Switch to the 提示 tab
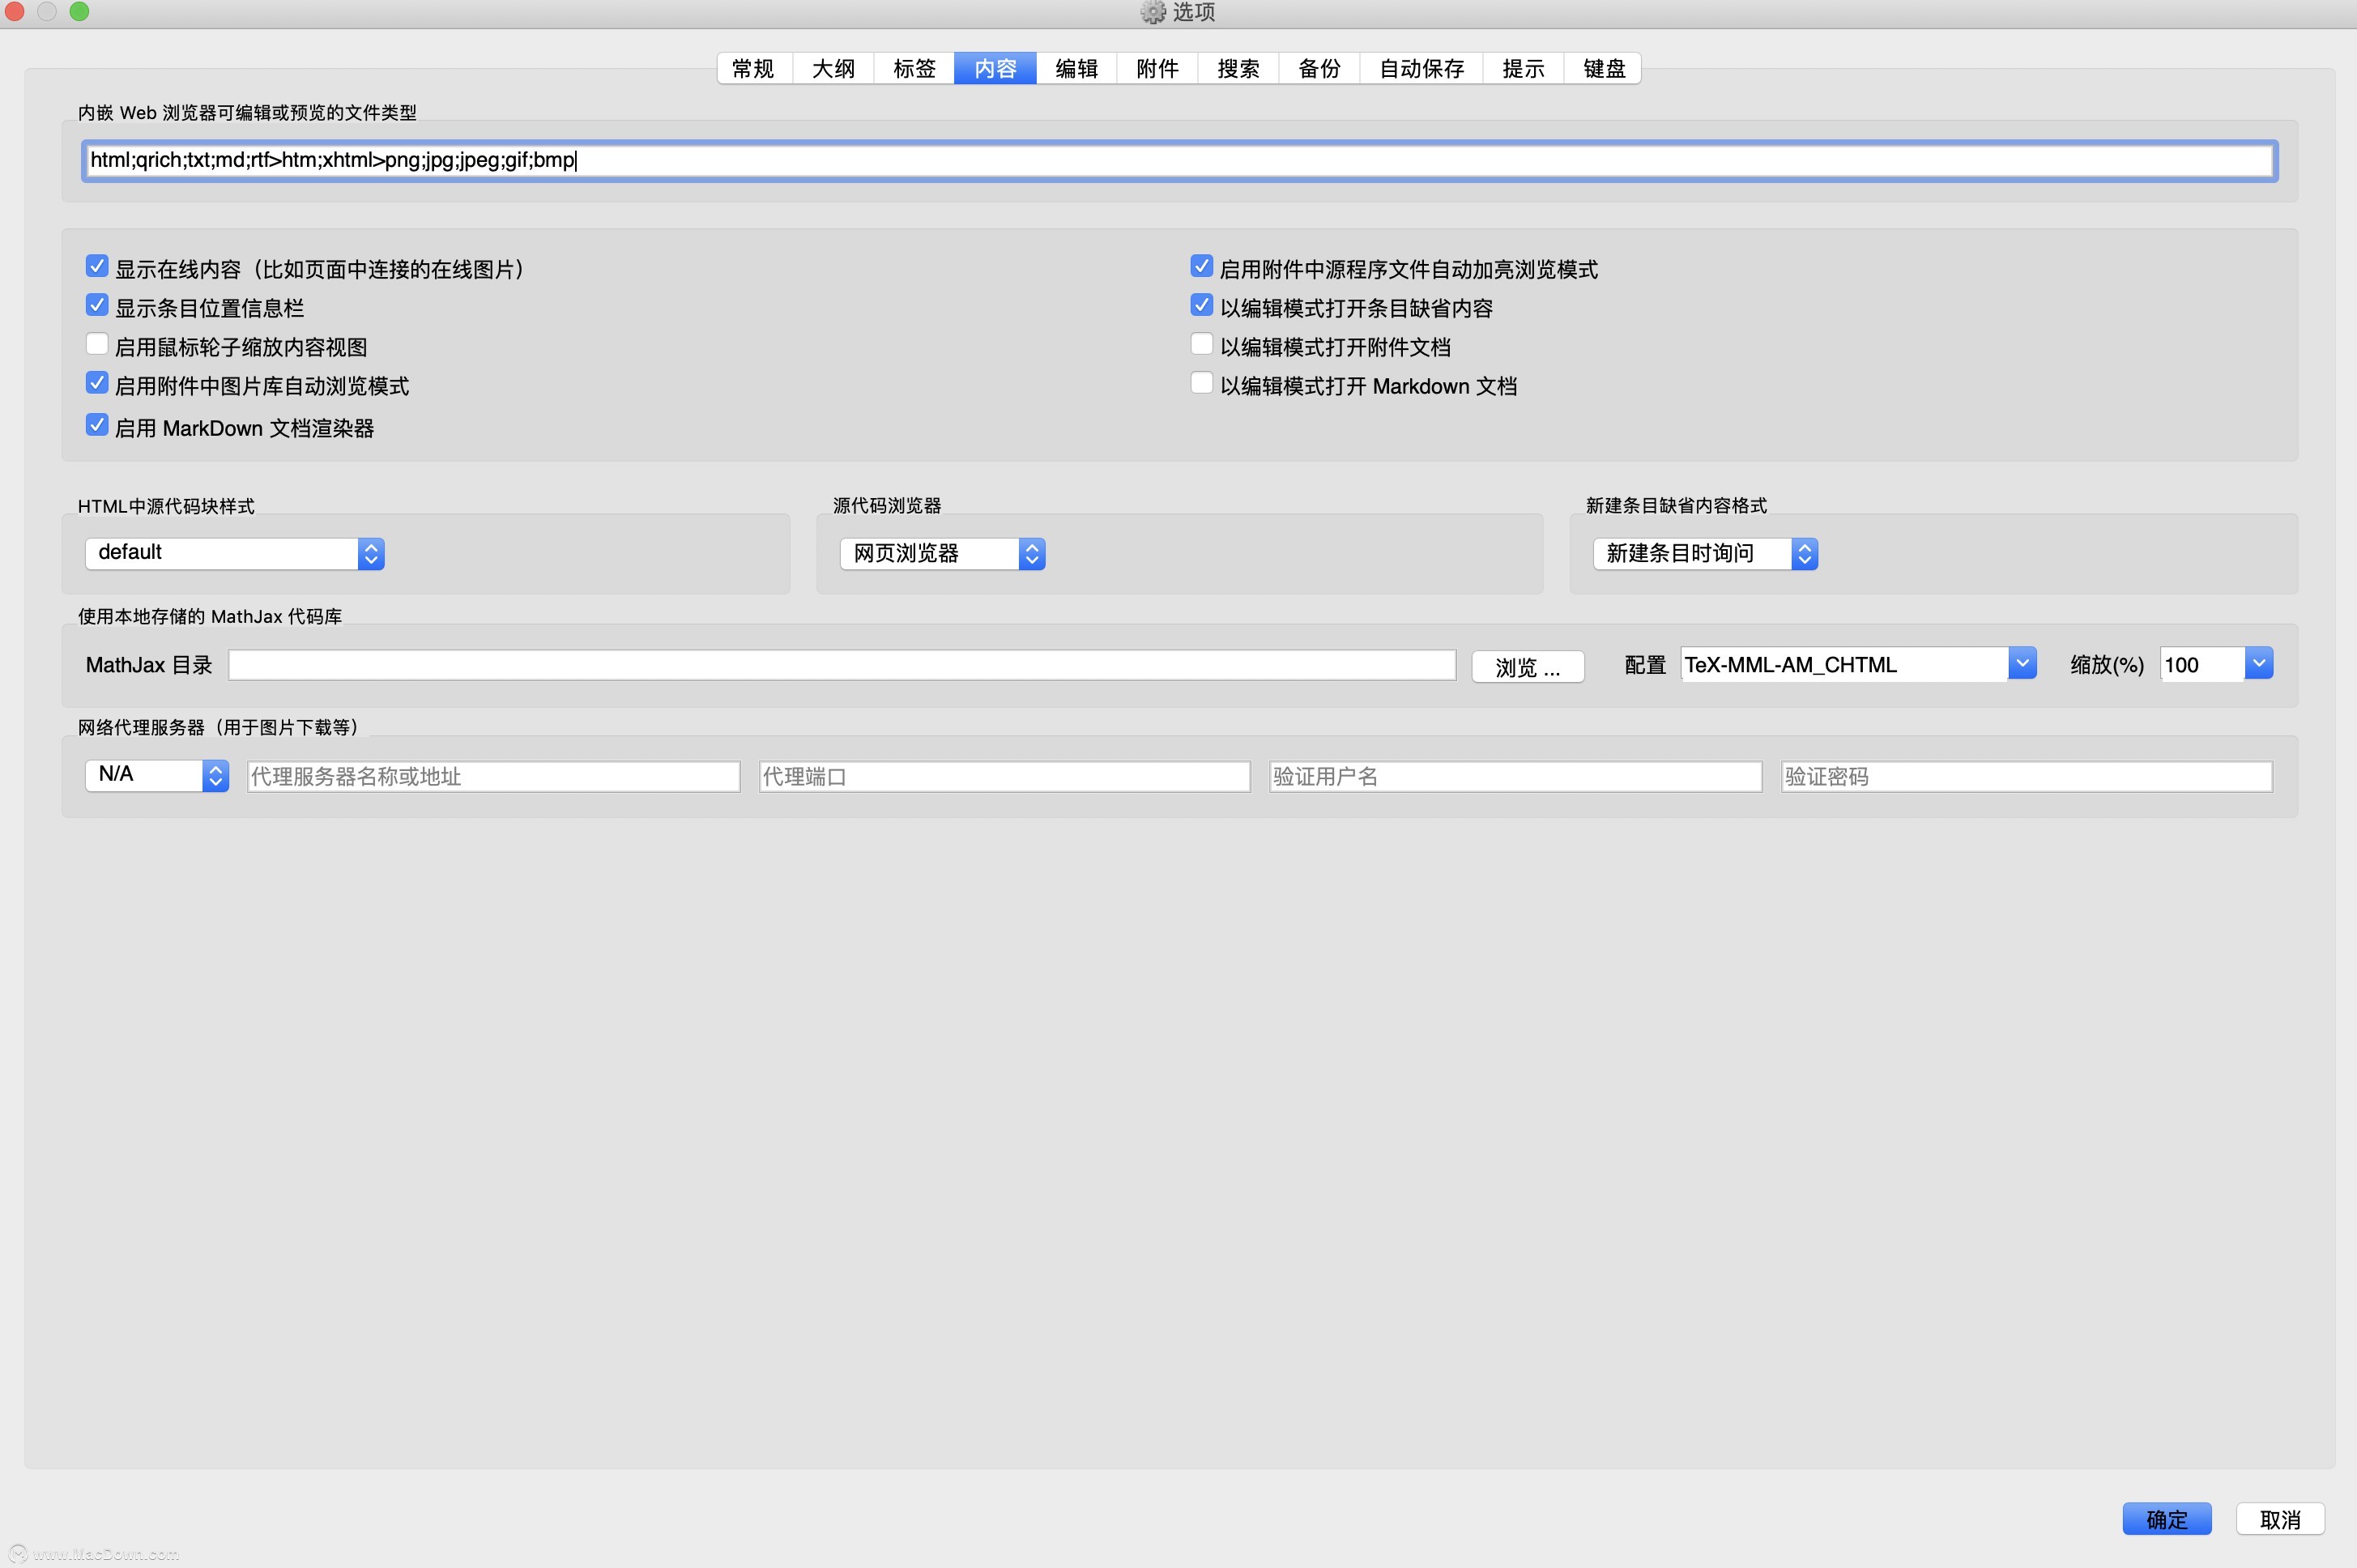Screen dimensions: 2357x1568 tap(1523, 68)
